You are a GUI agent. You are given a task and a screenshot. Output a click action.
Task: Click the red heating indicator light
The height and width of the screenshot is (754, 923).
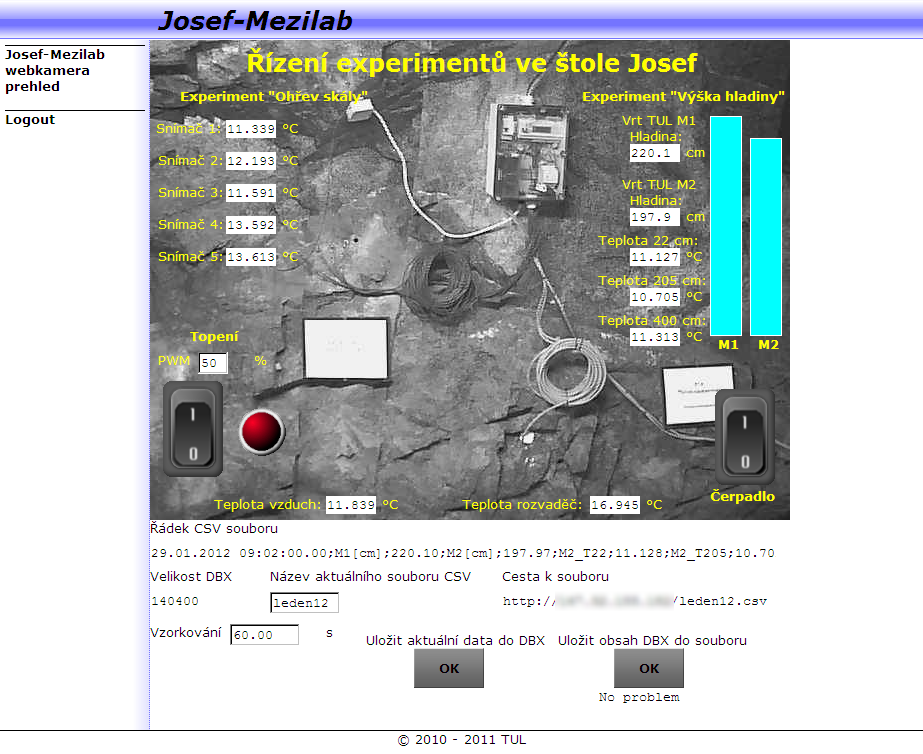262,431
